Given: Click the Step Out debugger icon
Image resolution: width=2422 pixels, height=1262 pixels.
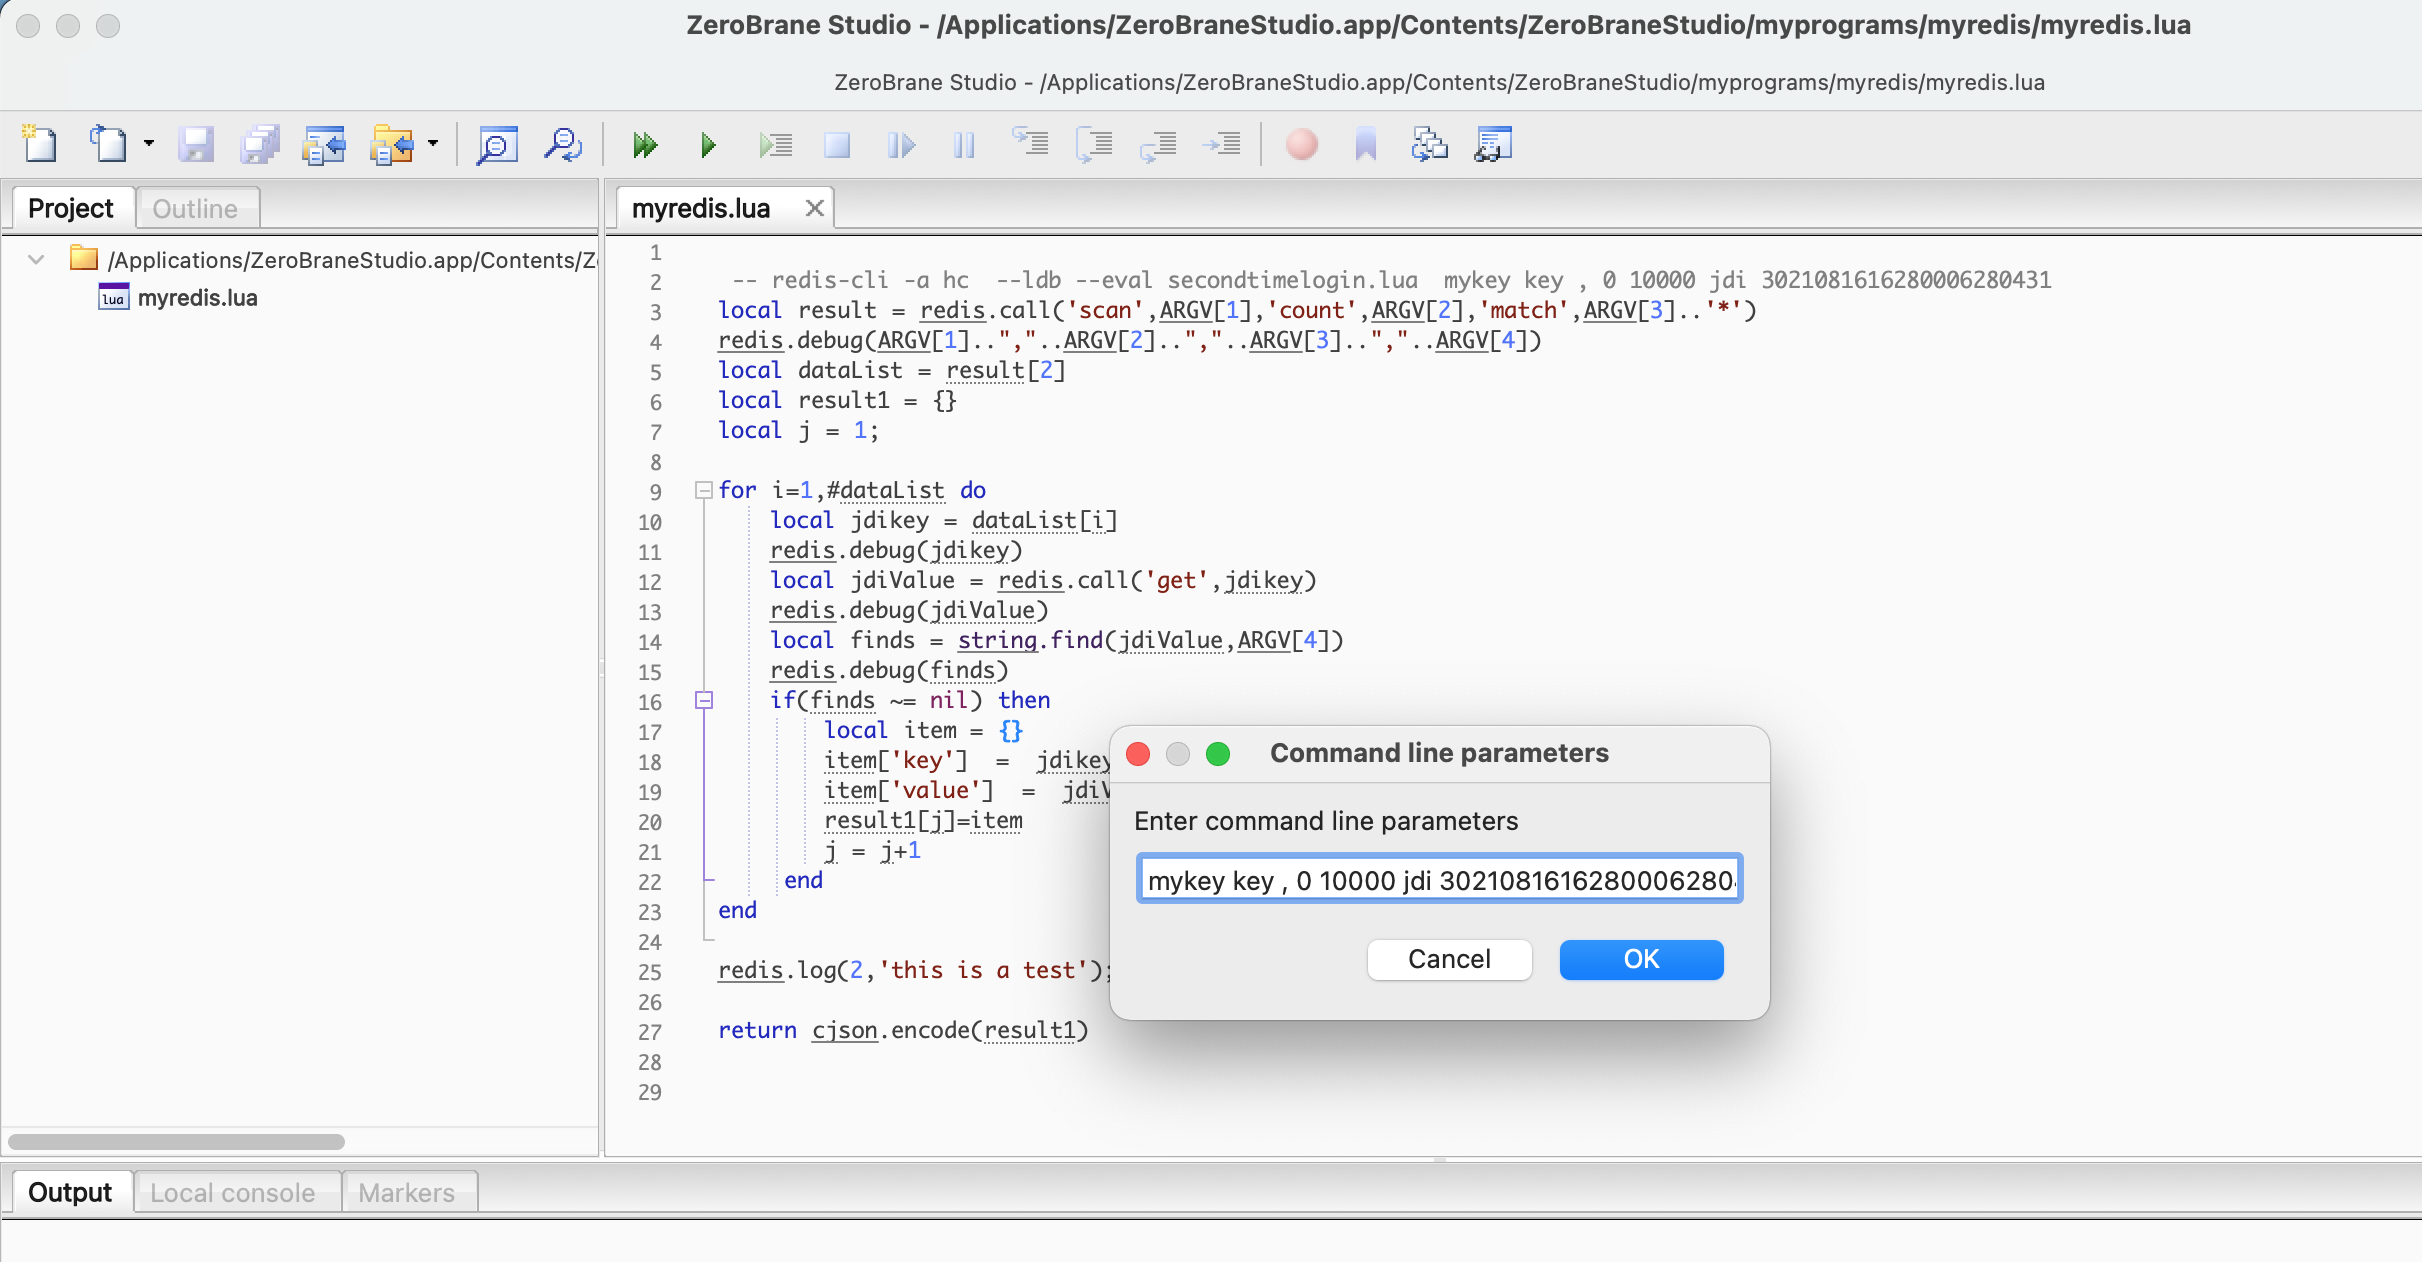Looking at the screenshot, I should point(1158,145).
